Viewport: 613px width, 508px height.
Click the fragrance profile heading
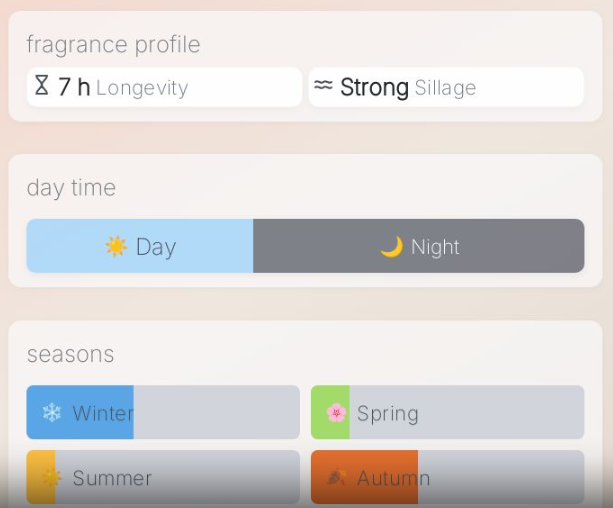[113, 45]
